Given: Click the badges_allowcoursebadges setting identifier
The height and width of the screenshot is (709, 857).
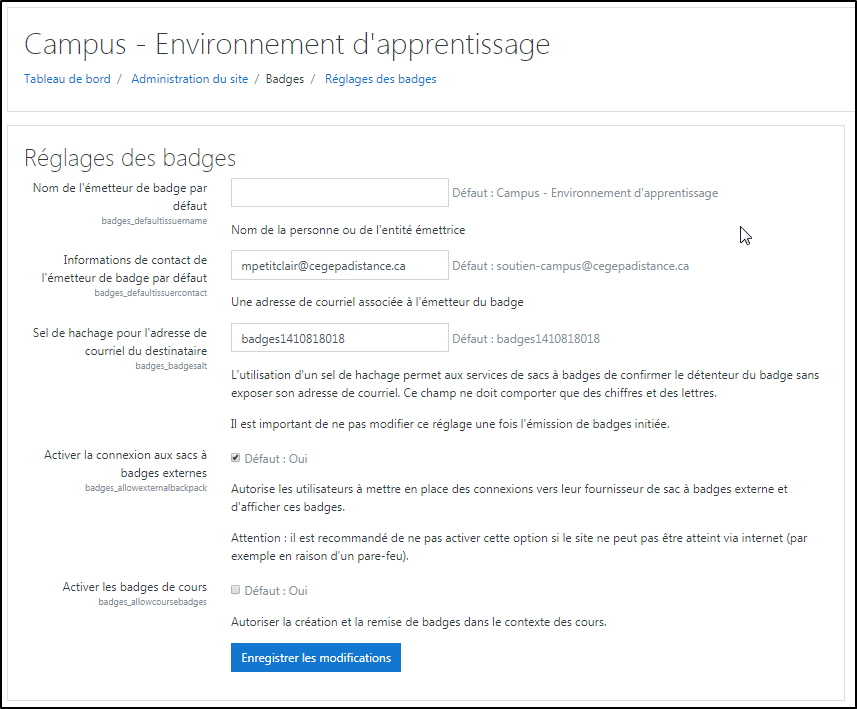Looking at the screenshot, I should tap(152, 603).
